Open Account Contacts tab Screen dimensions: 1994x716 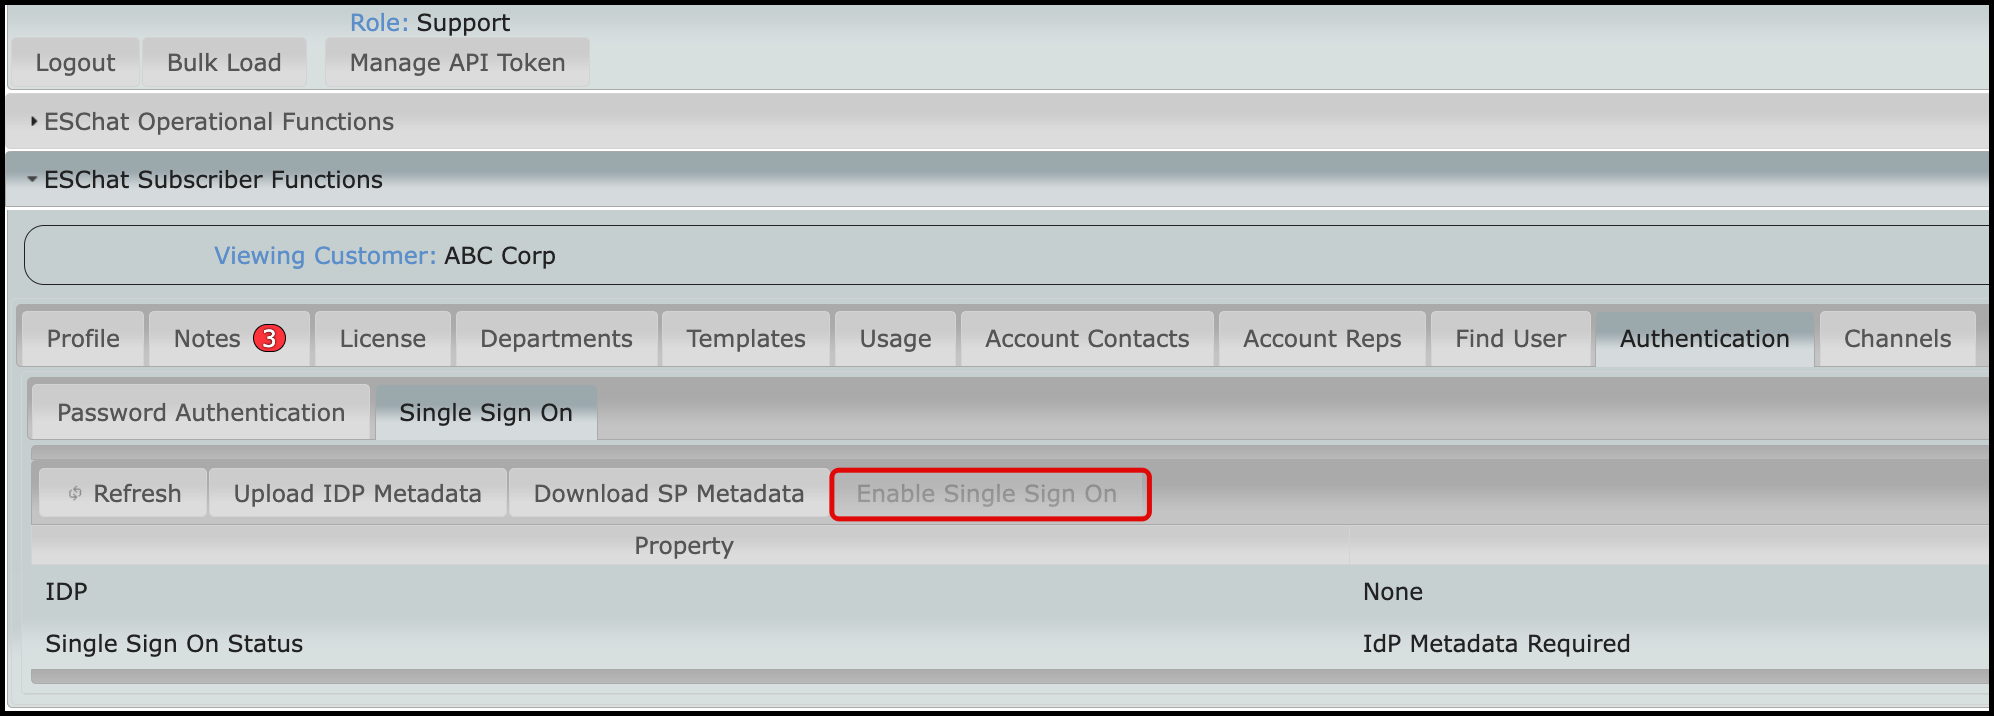pyautogui.click(x=1087, y=339)
